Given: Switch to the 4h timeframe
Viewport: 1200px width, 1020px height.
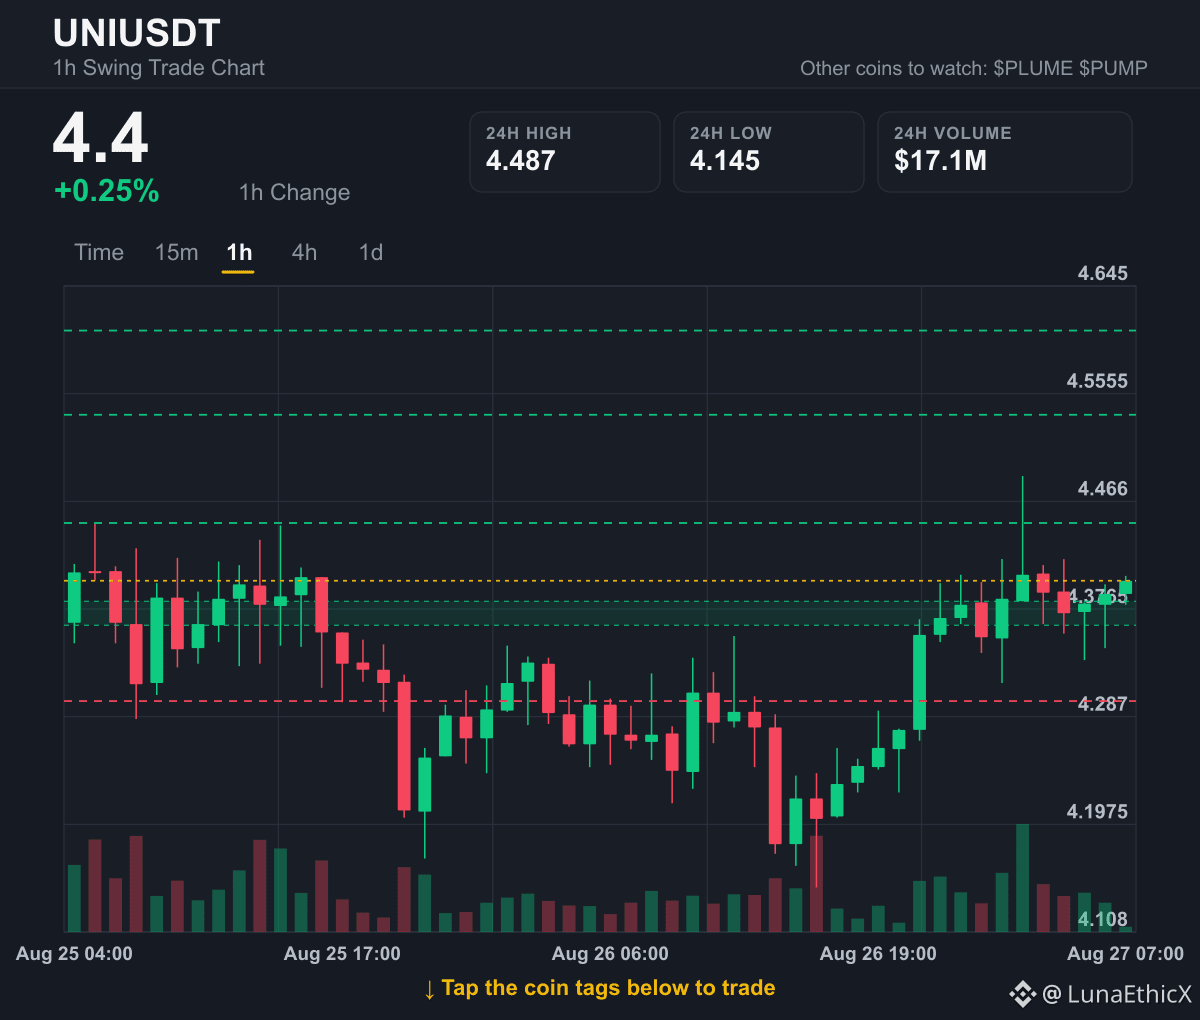Looking at the screenshot, I should [x=304, y=253].
